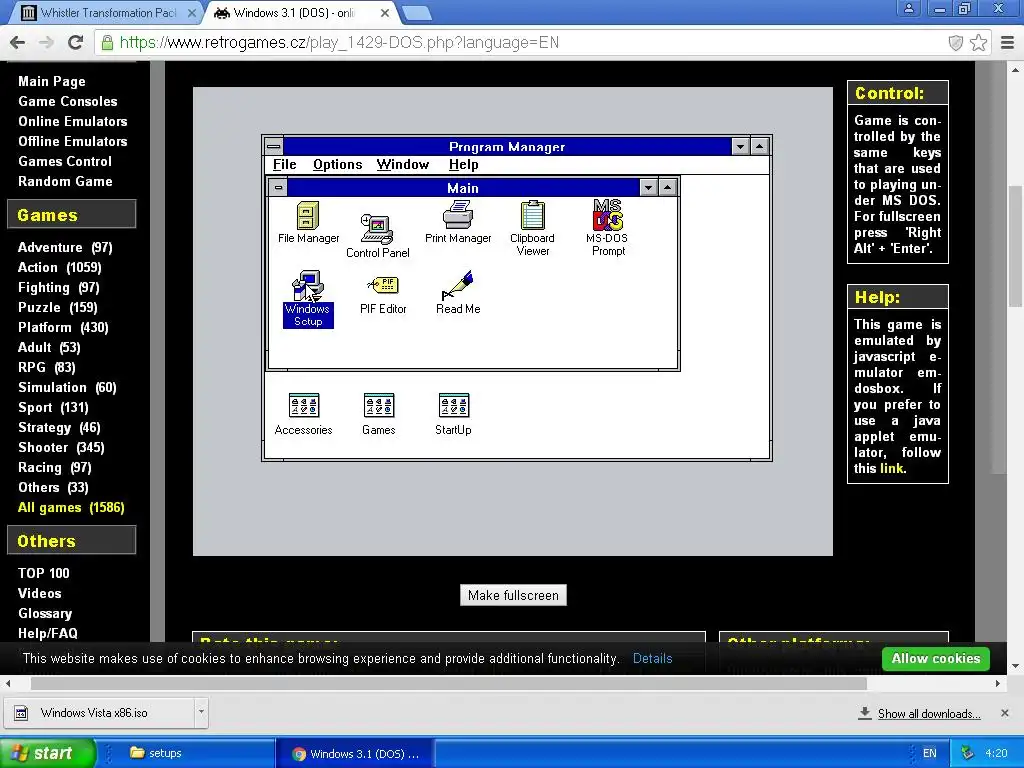Open the Help menu in Program Manager

[x=464, y=165]
